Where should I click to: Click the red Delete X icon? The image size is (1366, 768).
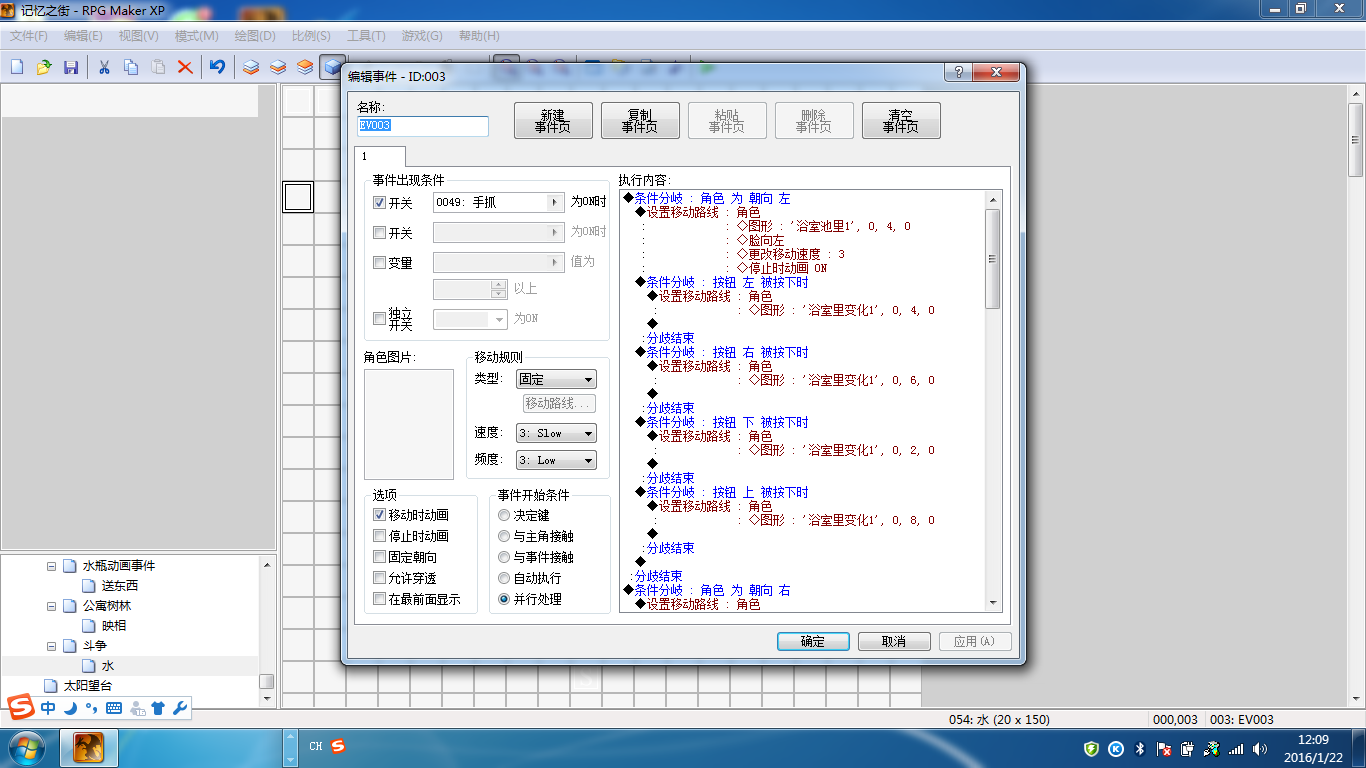185,67
